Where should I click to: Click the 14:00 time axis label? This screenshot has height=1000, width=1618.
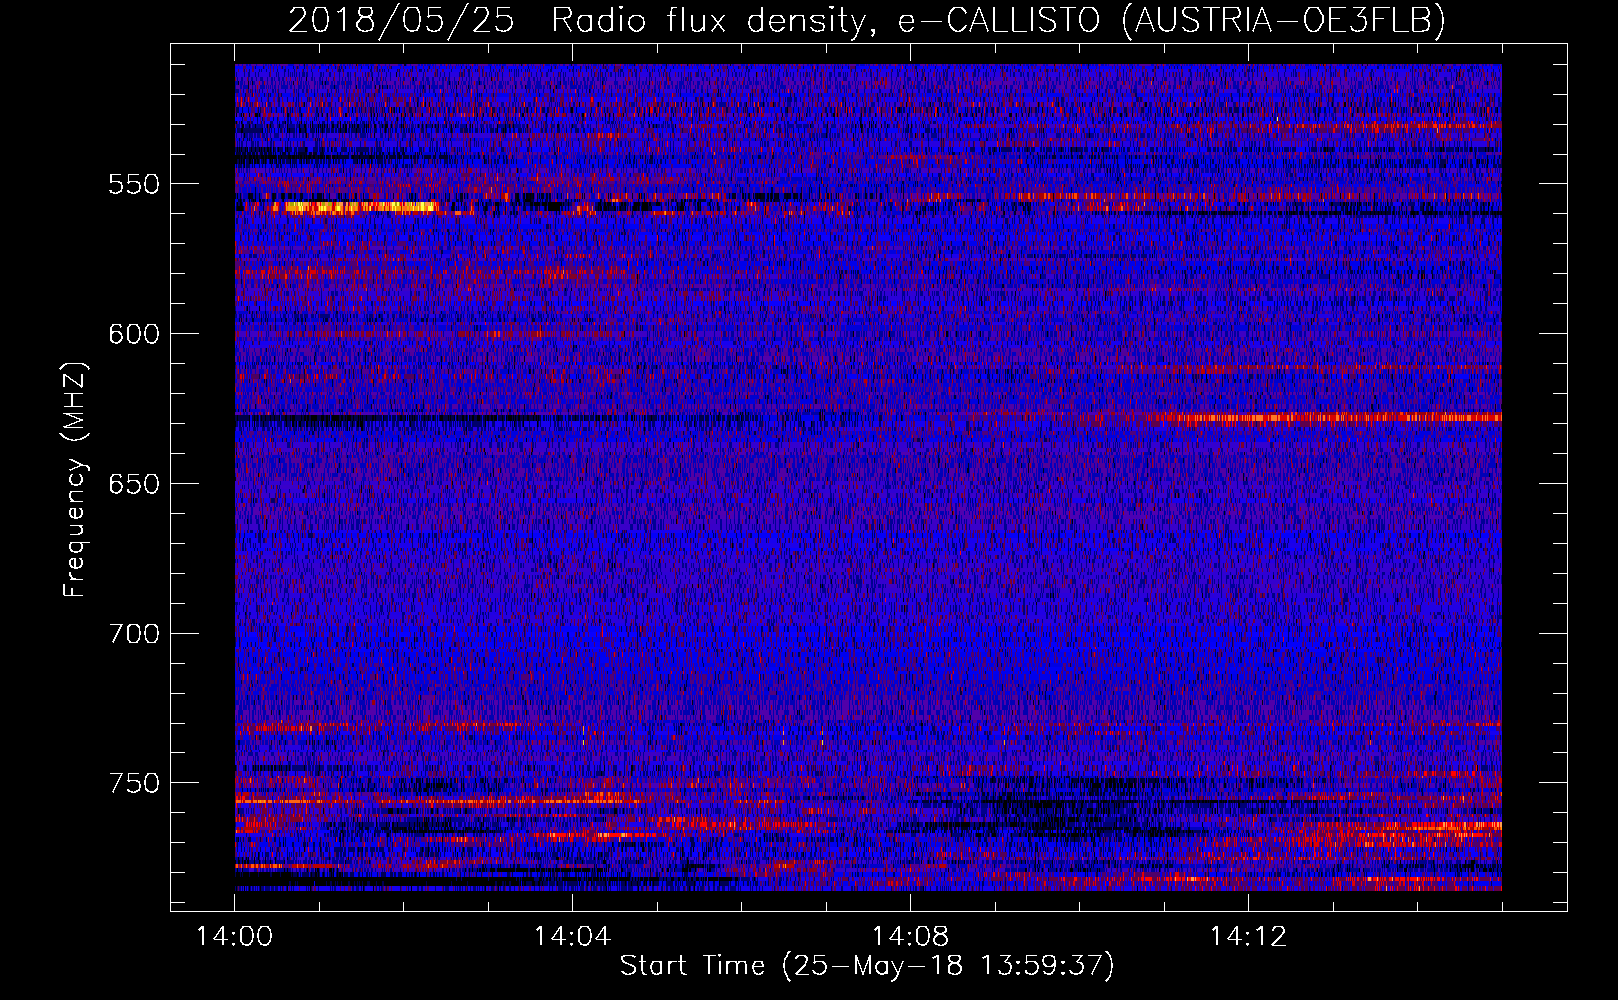(x=234, y=937)
